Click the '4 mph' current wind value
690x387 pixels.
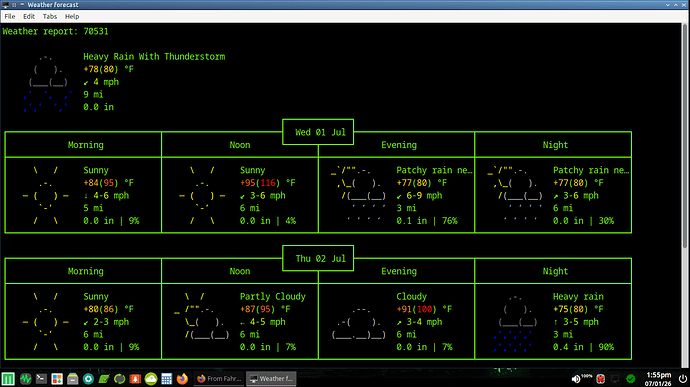click(x=106, y=82)
